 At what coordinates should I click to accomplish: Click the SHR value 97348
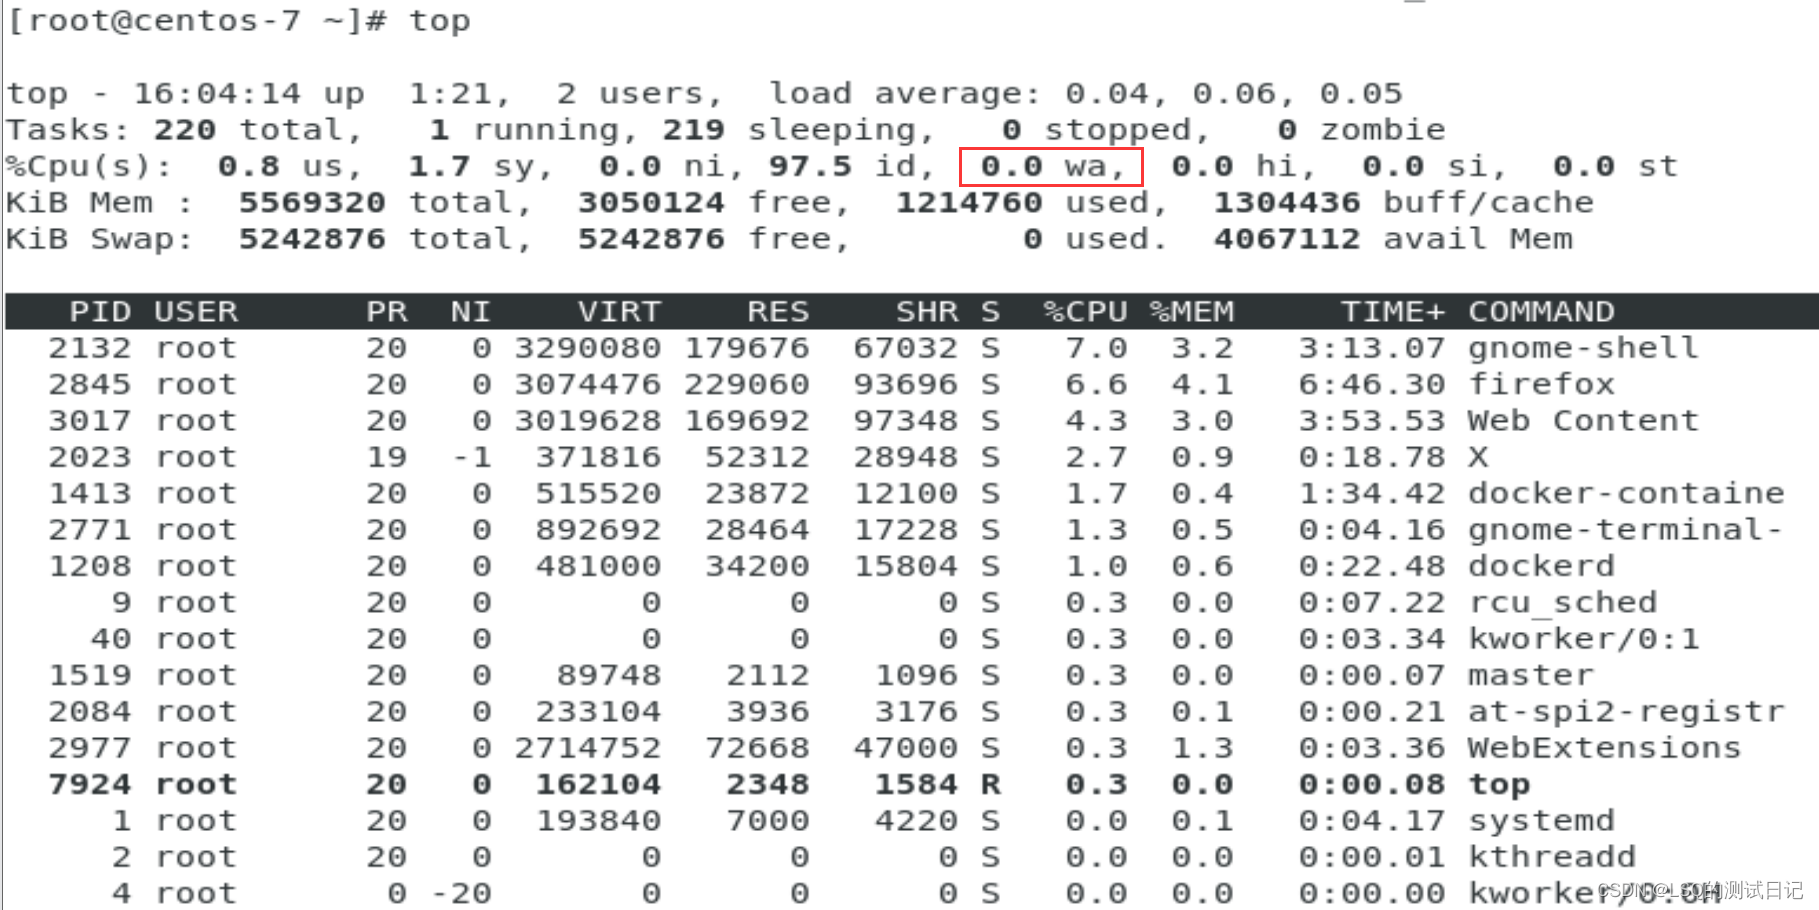tap(905, 421)
